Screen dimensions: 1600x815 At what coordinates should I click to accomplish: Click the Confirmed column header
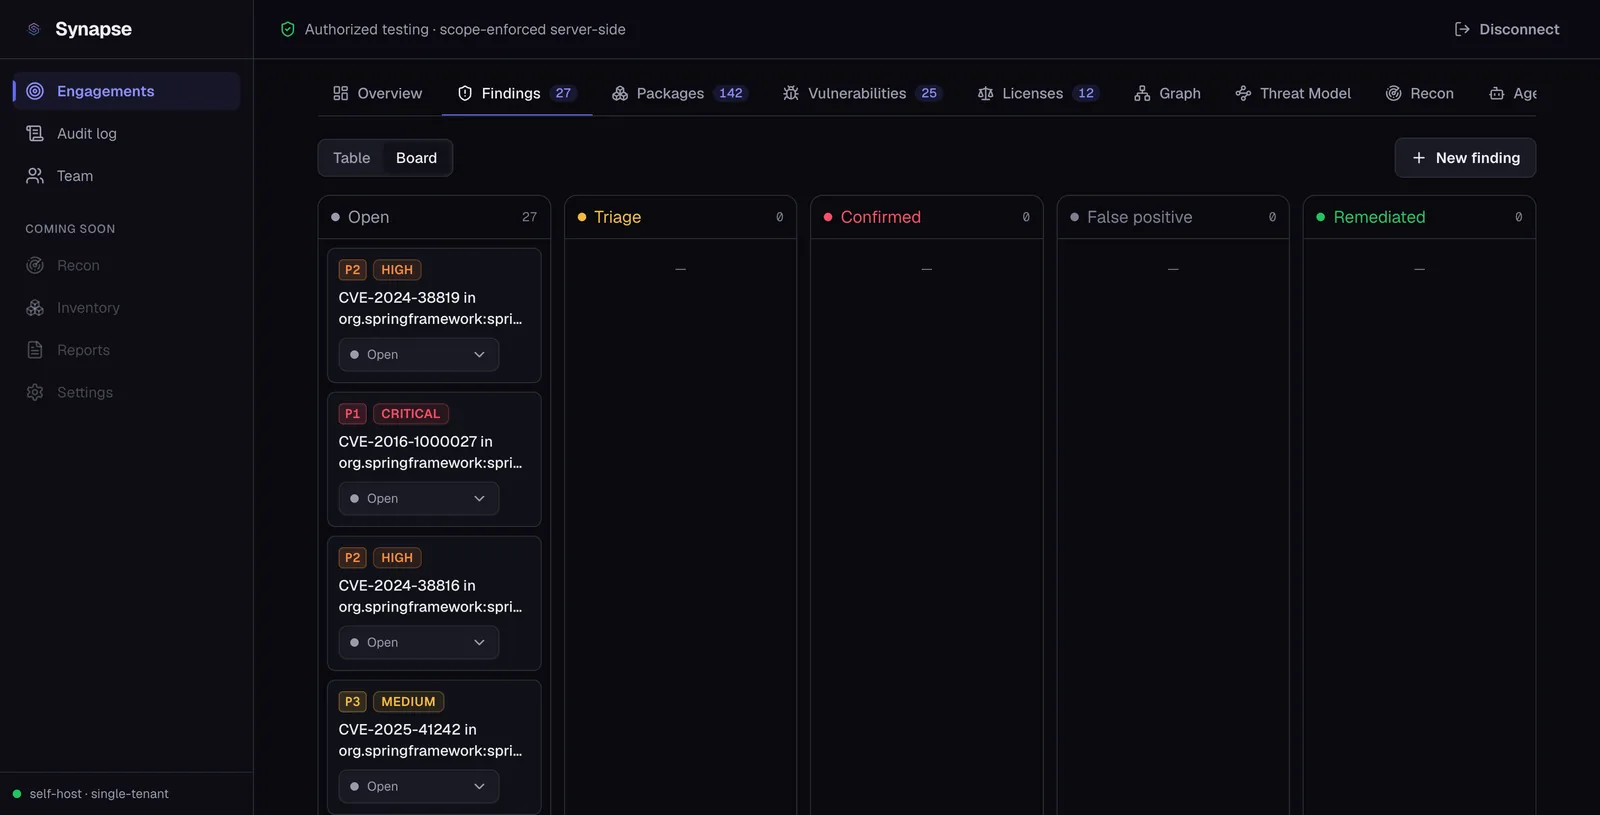[x=926, y=217]
